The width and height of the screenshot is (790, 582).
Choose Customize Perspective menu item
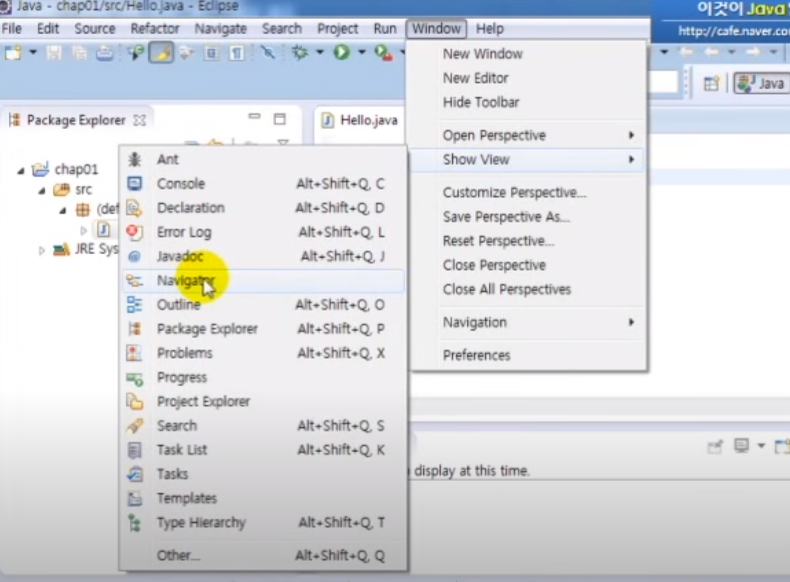coord(527,192)
